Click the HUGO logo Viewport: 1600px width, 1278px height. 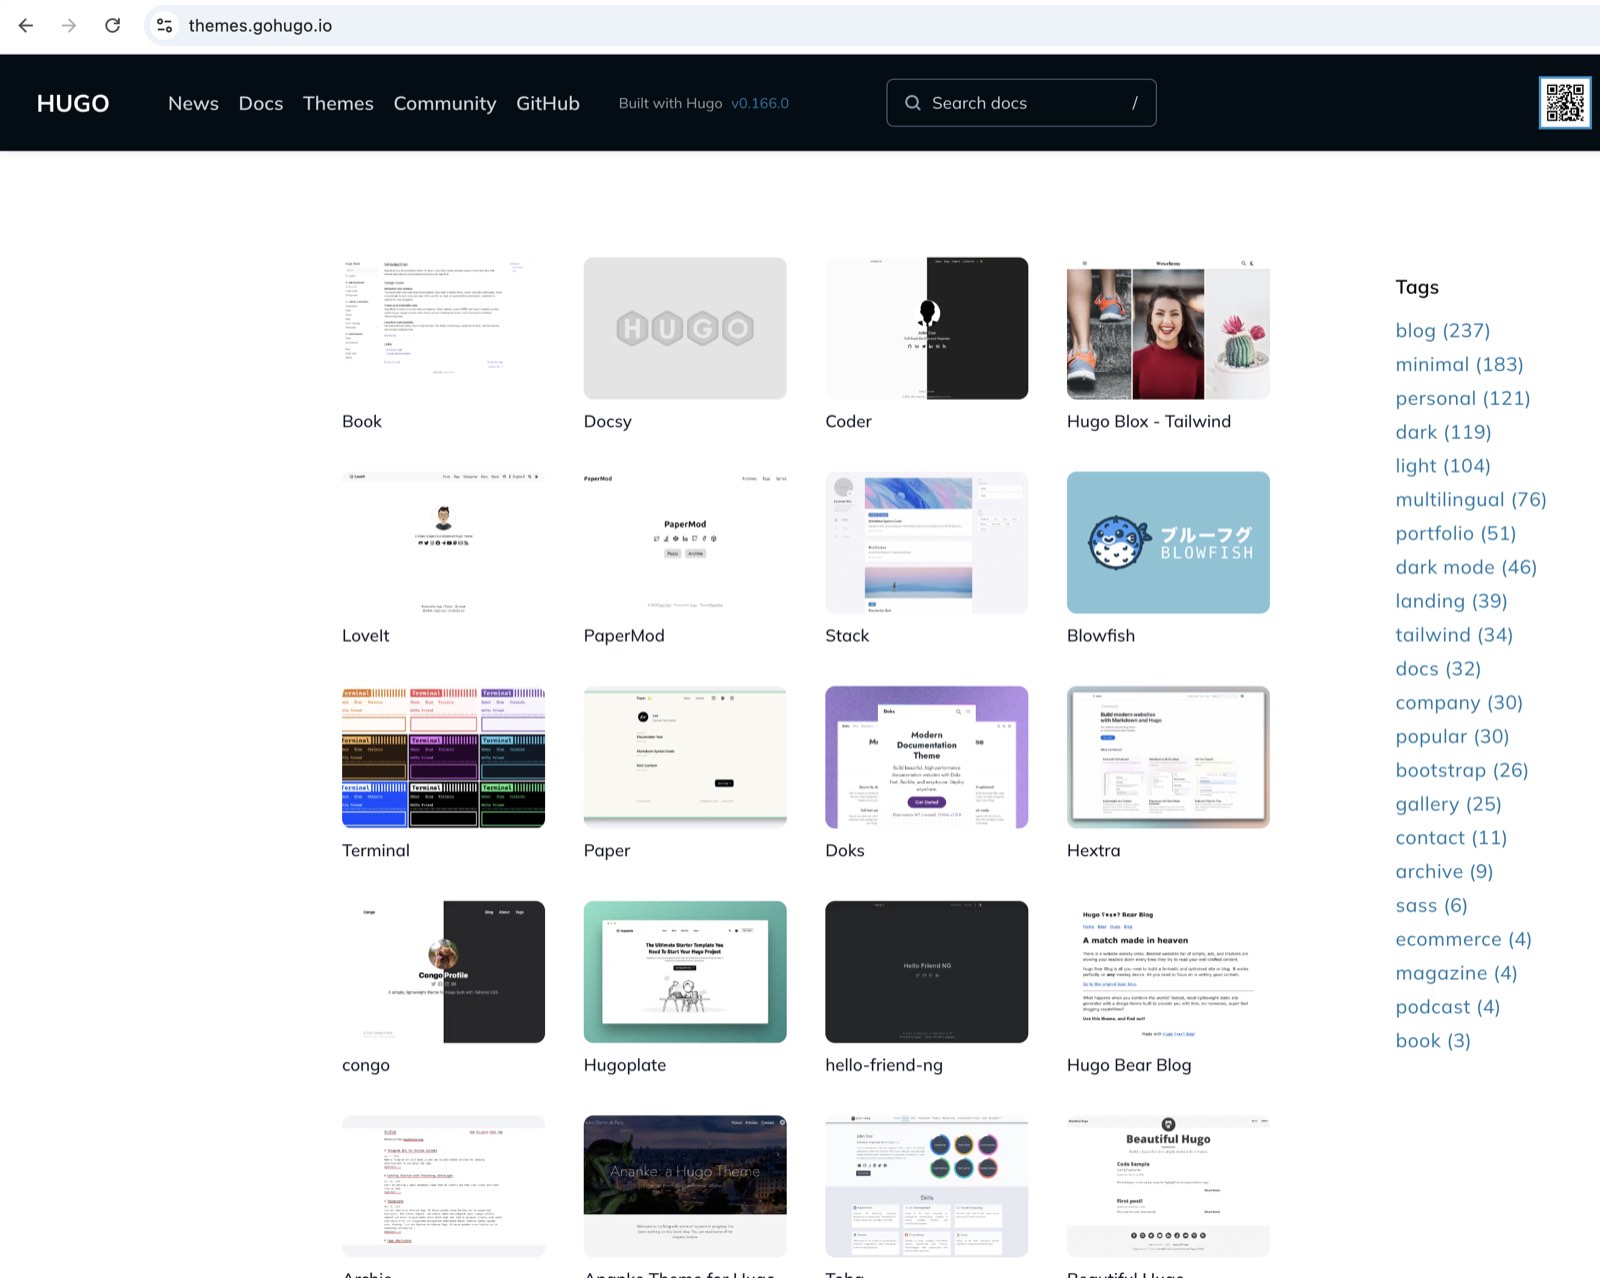tap(73, 103)
